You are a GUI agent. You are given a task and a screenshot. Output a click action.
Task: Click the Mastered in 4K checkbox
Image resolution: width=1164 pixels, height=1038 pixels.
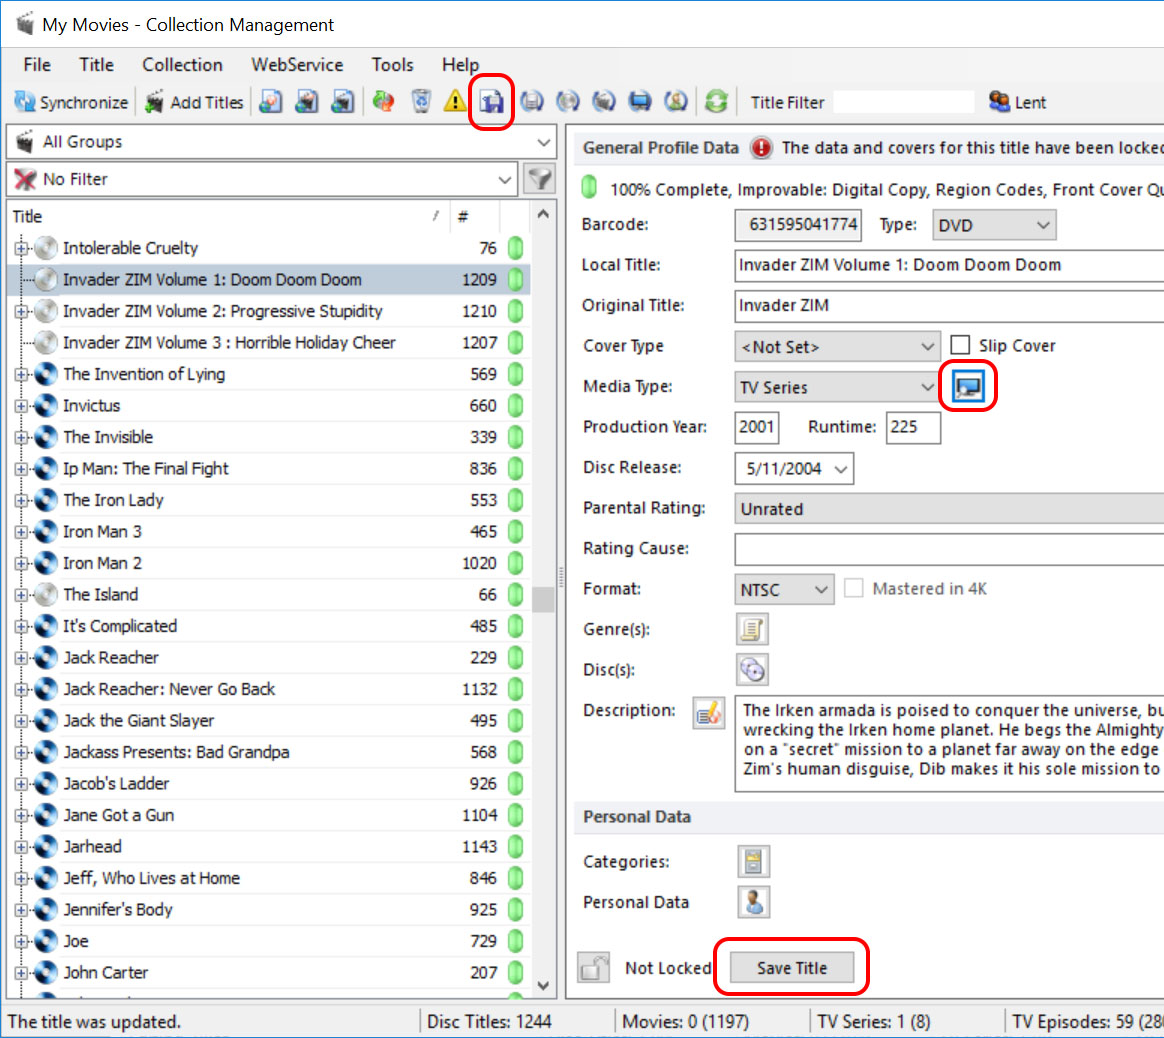(854, 589)
